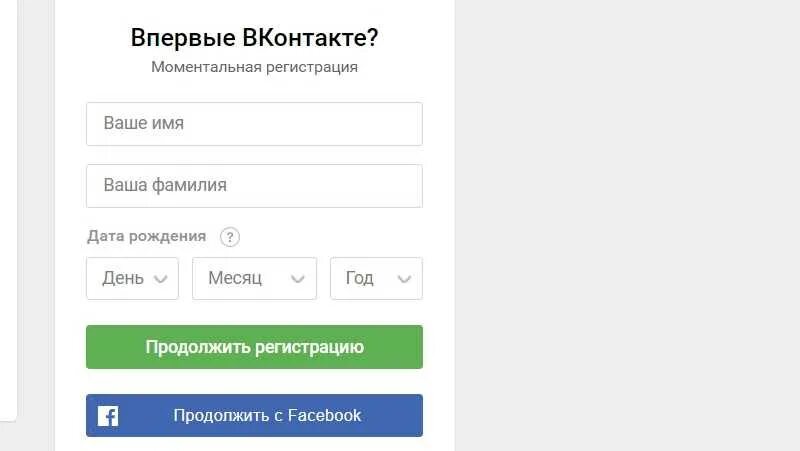Expand the Год year dropdown

click(377, 279)
